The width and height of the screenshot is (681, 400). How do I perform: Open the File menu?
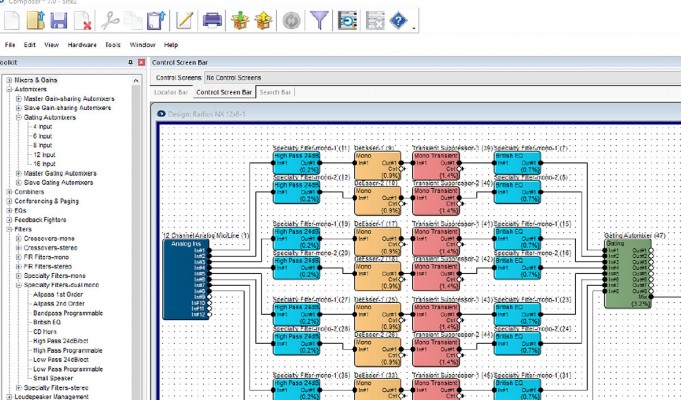tap(10, 45)
